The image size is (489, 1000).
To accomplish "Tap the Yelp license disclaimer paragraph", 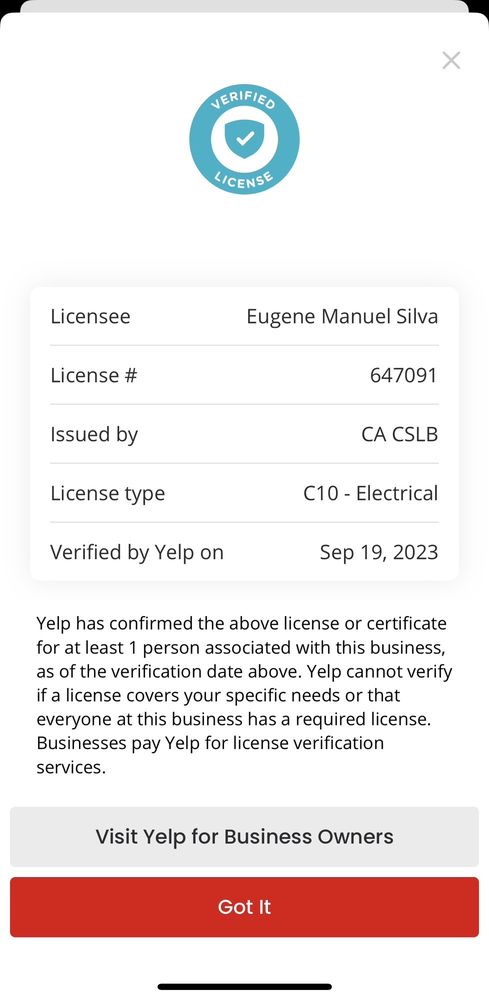I will click(x=244, y=695).
